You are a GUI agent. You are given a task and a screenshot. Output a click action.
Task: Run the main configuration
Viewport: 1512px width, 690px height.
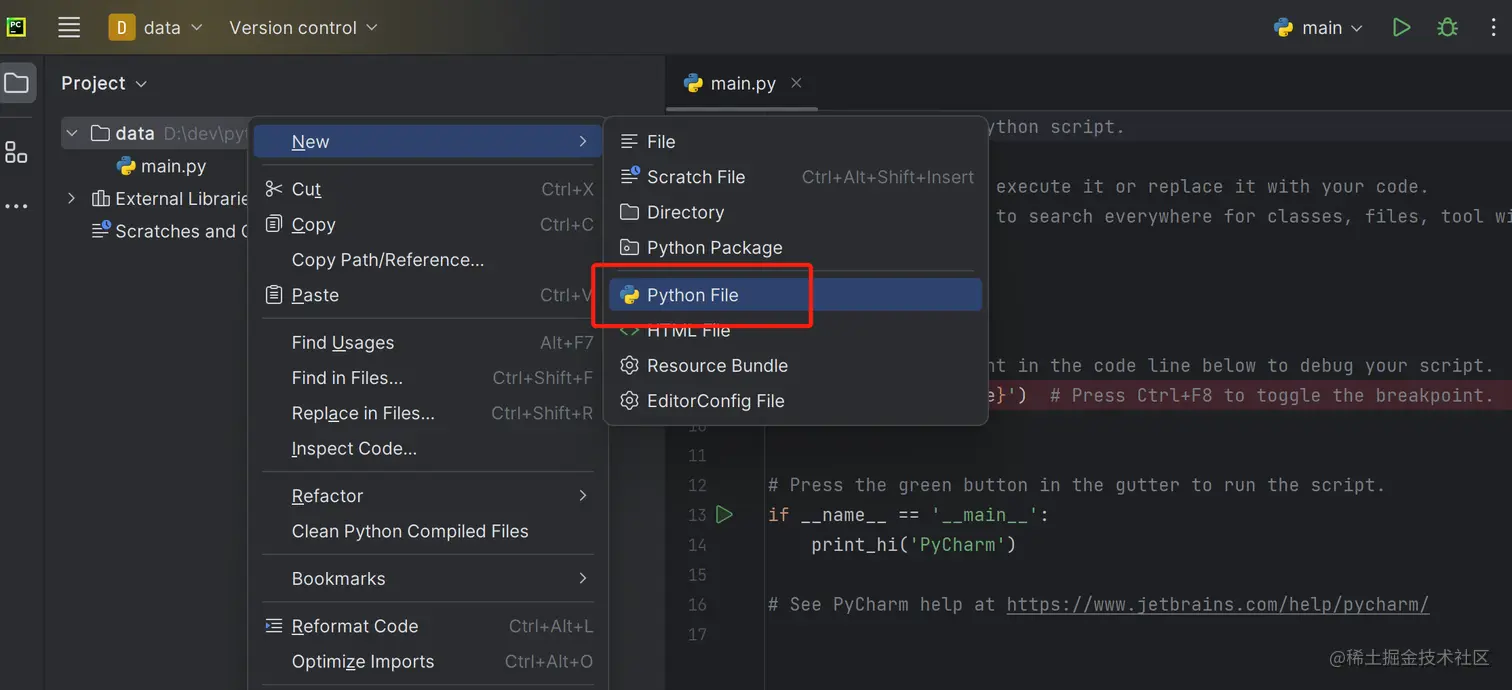tap(1401, 27)
